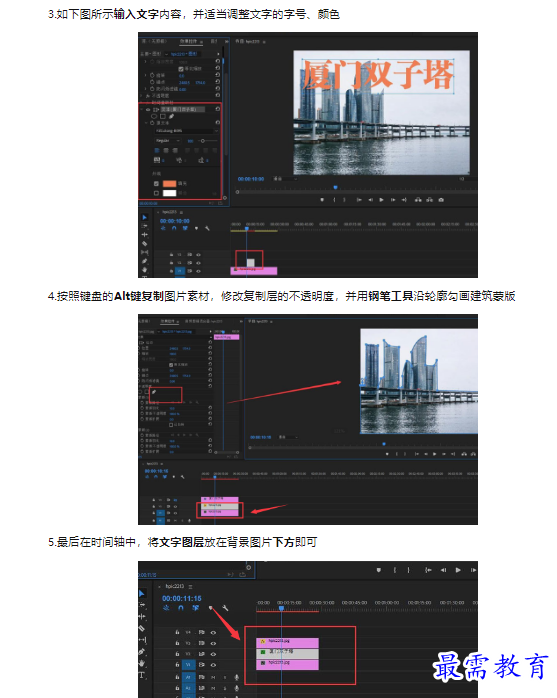Image resolution: width=557 pixels, height=698 pixels.
Task: Toggle the Snap magnet in step 5 timeline
Action: (181, 608)
